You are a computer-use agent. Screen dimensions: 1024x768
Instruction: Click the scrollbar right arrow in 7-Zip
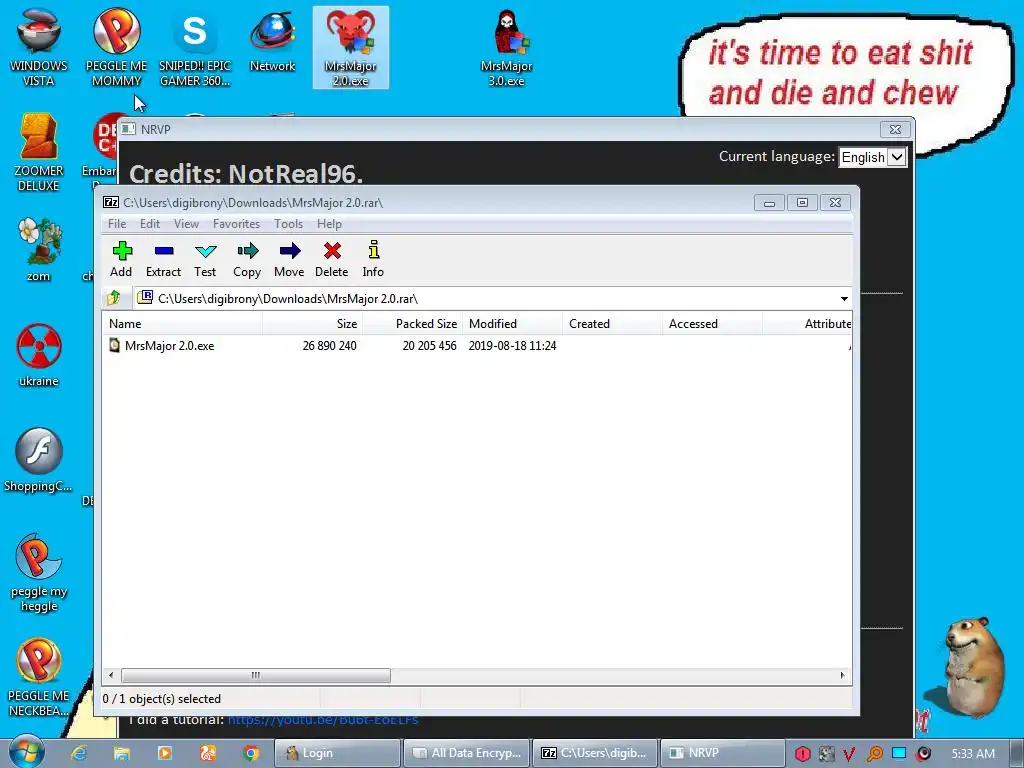pos(842,675)
